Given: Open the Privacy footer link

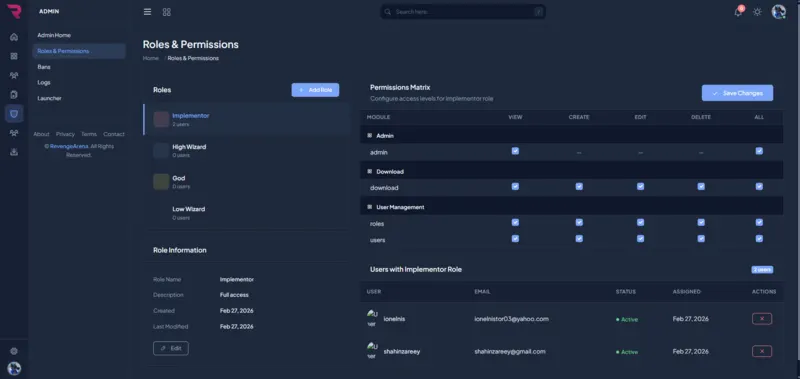Looking at the screenshot, I should (65, 134).
